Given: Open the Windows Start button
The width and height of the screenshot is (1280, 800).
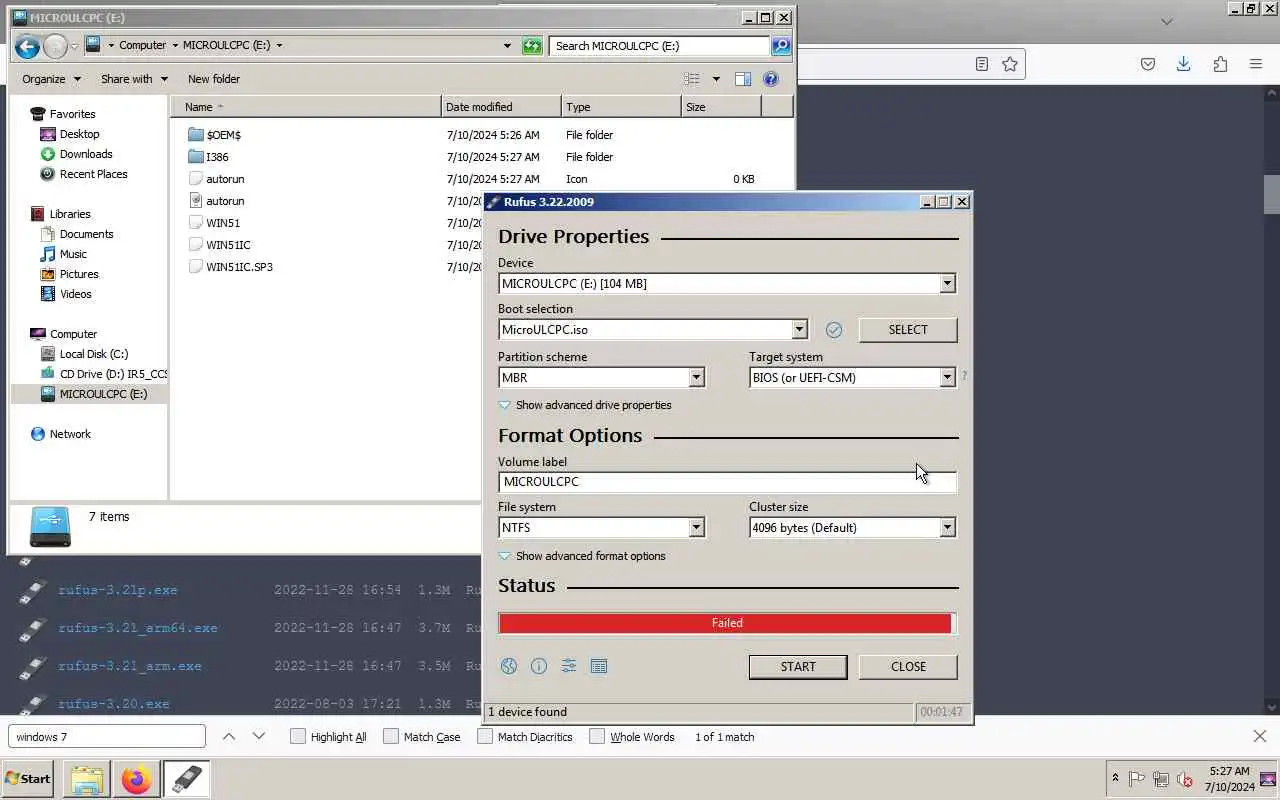Looking at the screenshot, I should 28,779.
